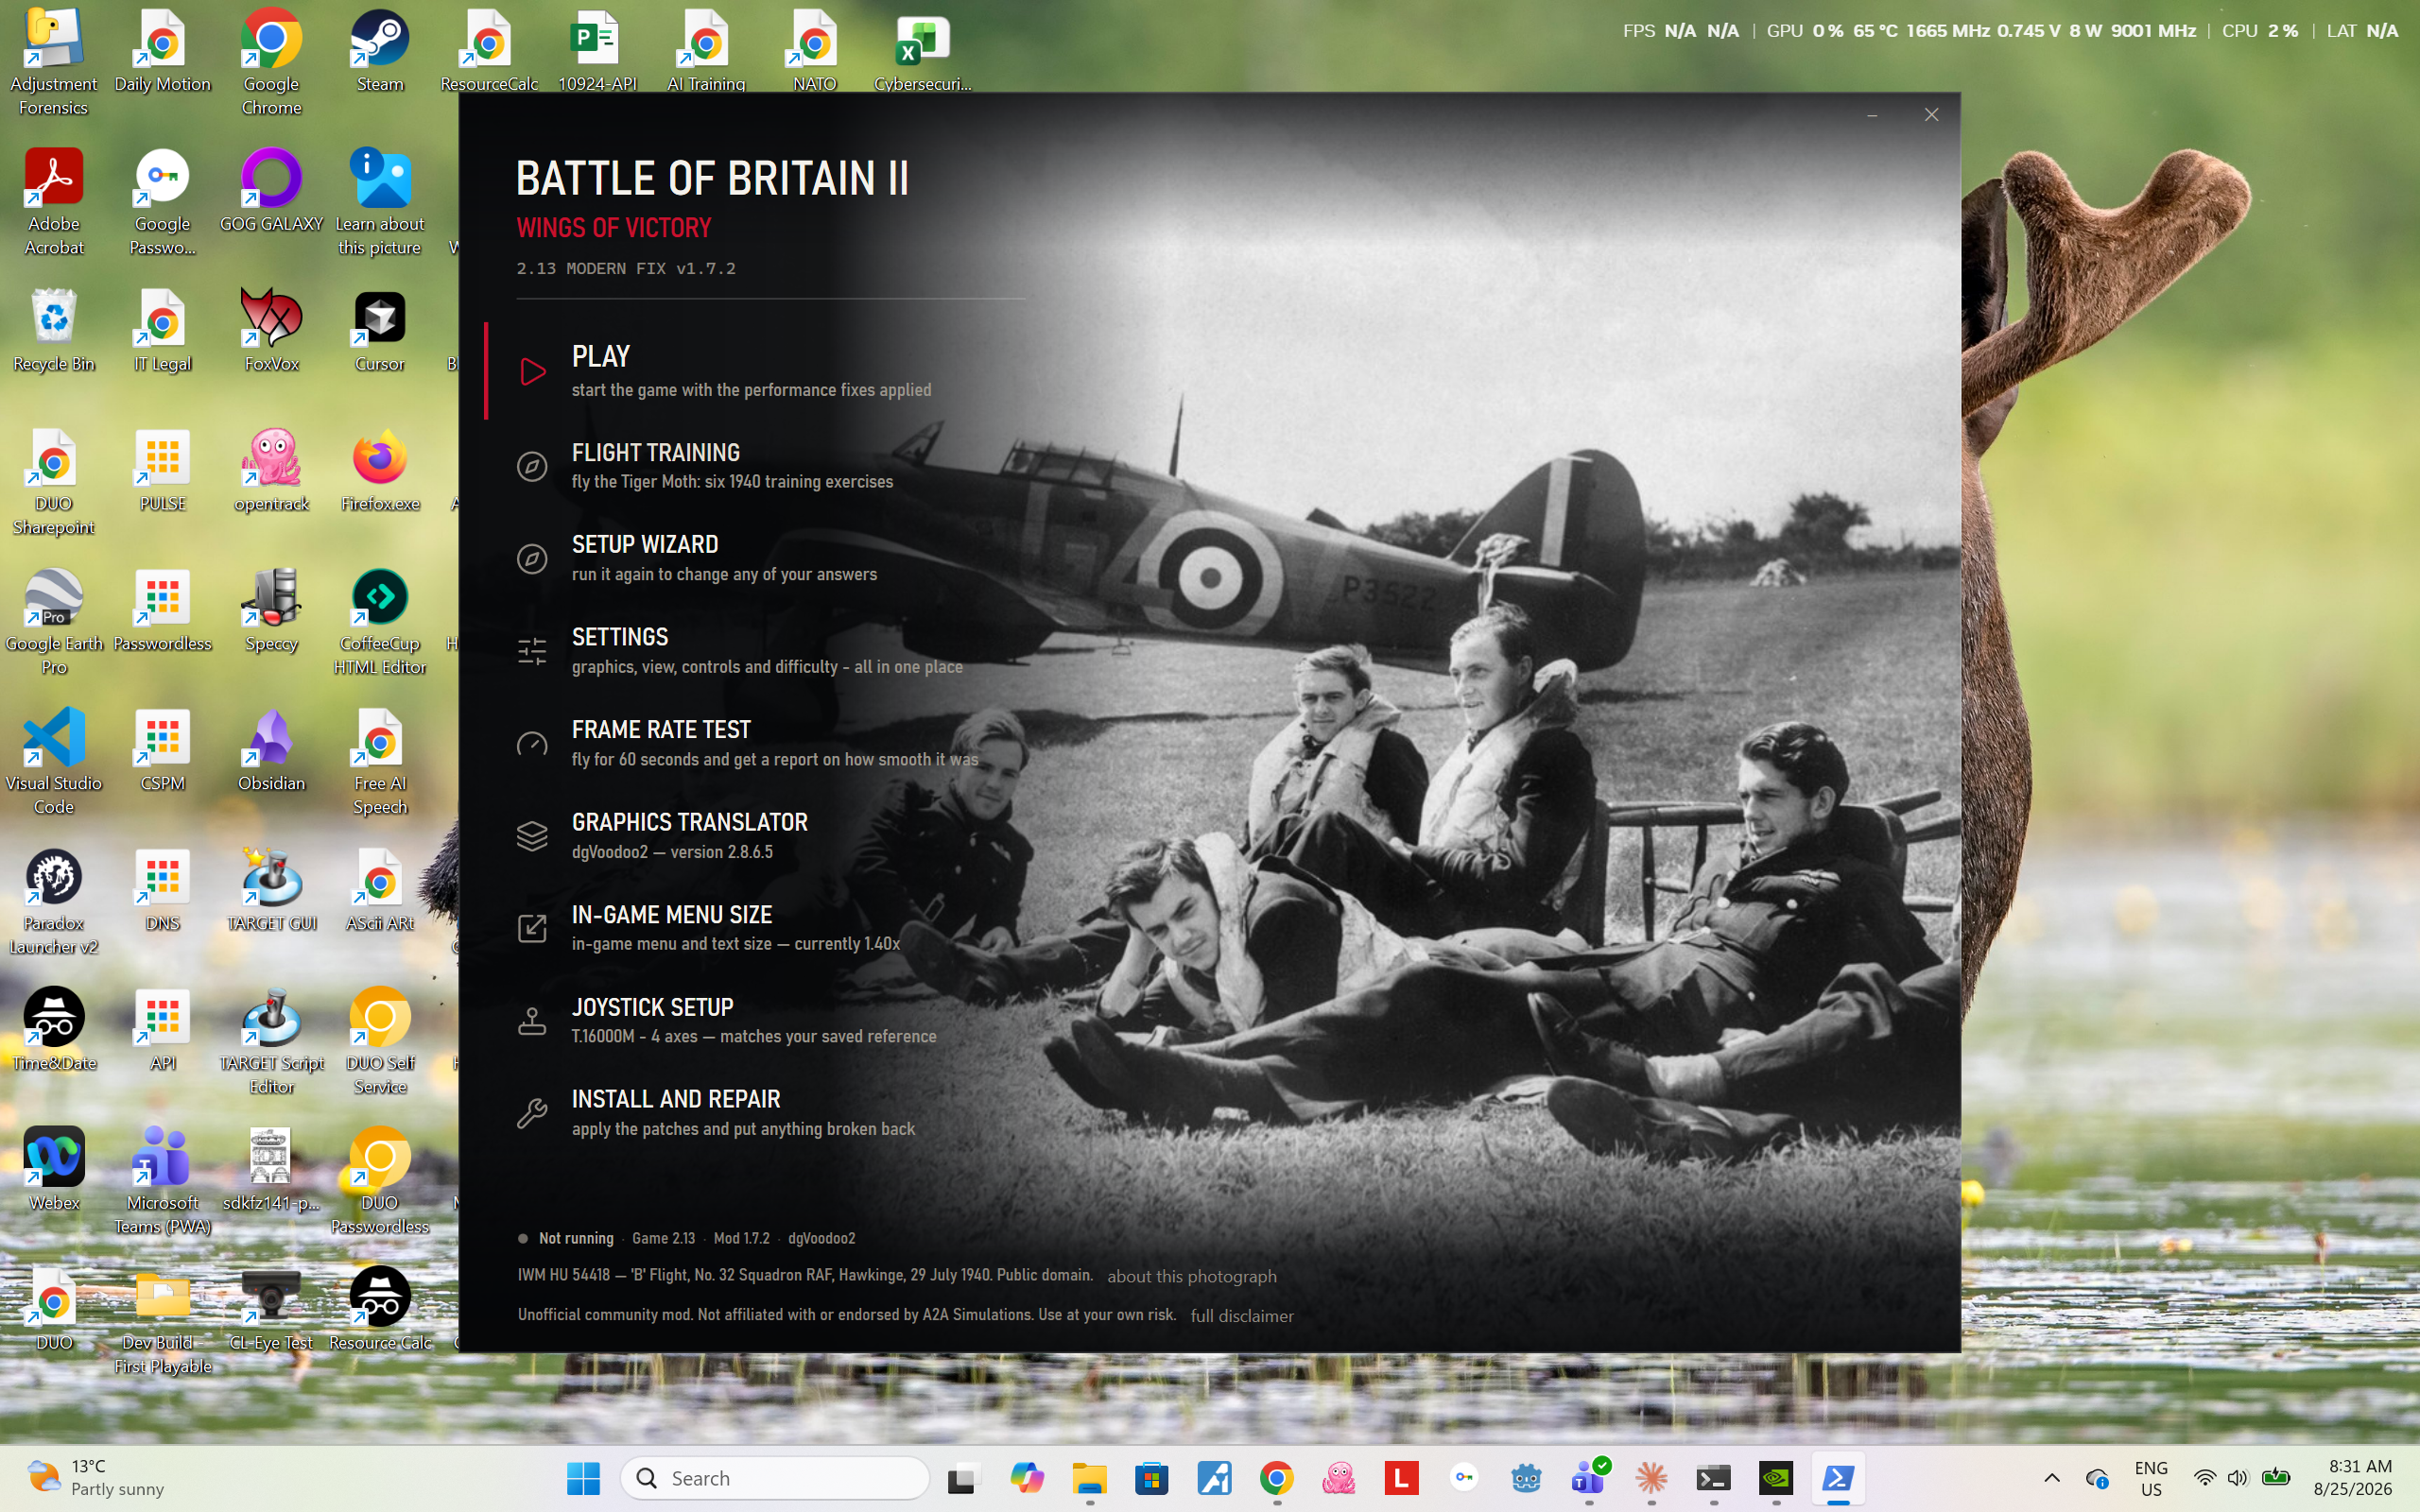Select the Cursor desktop shortcut

pyautogui.click(x=380, y=332)
